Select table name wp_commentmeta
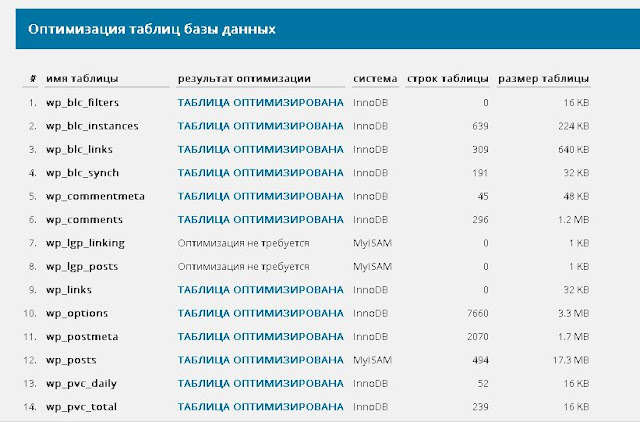640x422 pixels. pyautogui.click(x=96, y=196)
